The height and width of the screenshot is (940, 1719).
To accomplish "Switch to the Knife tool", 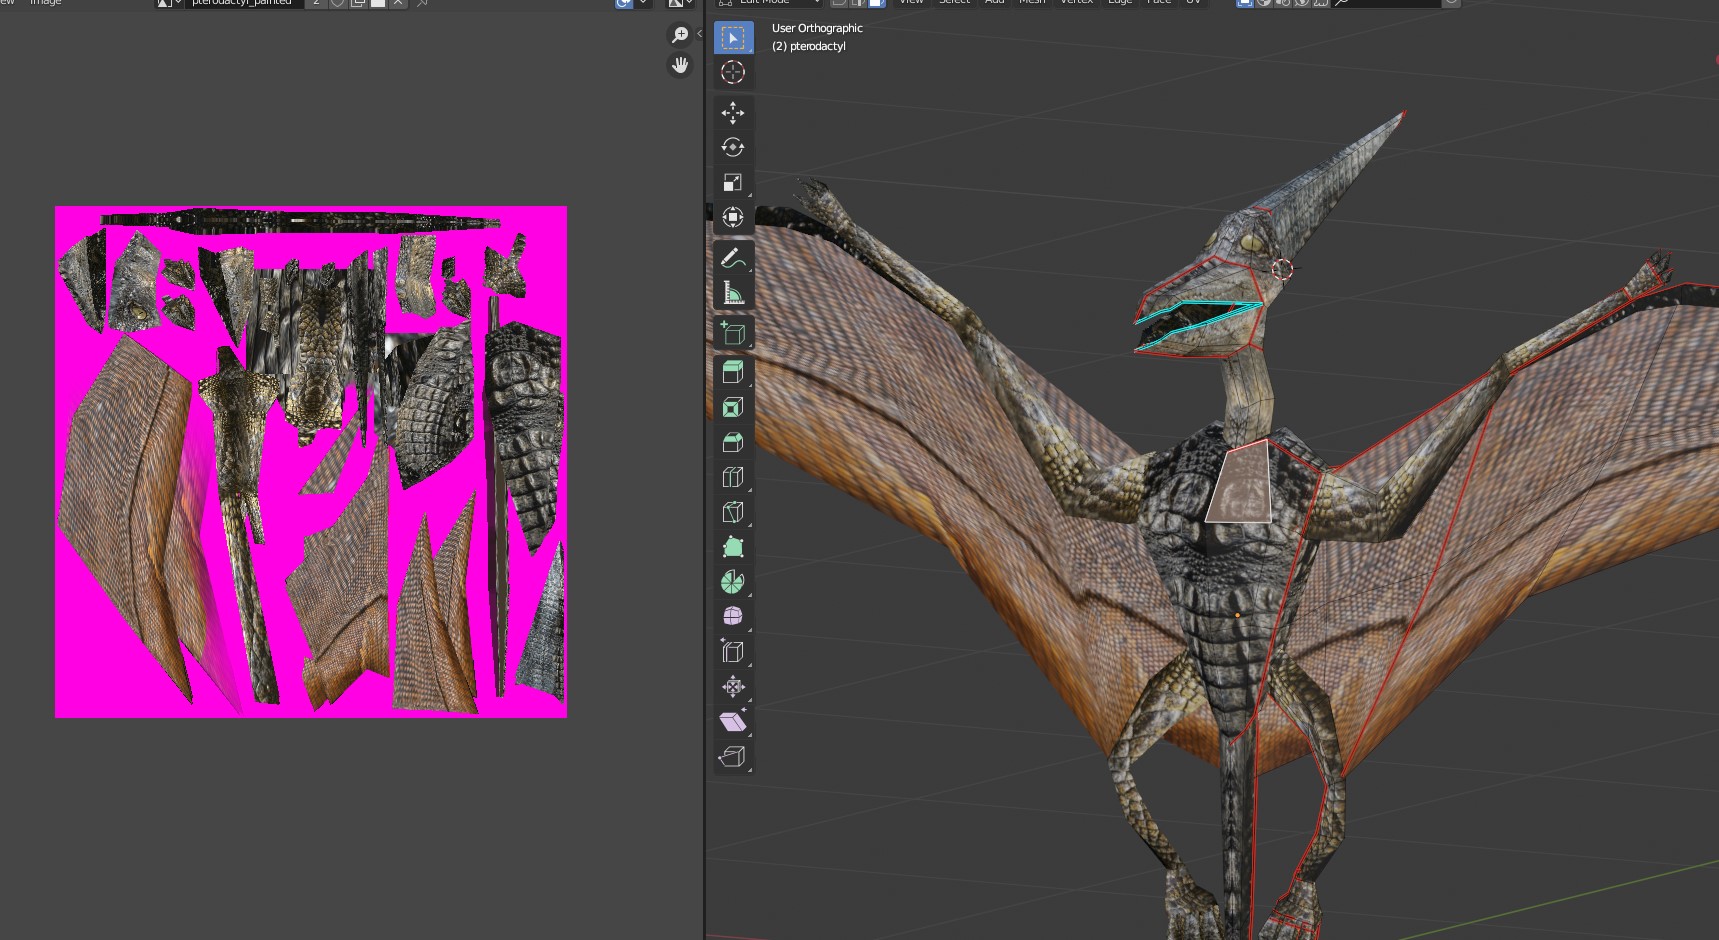I will 733,512.
